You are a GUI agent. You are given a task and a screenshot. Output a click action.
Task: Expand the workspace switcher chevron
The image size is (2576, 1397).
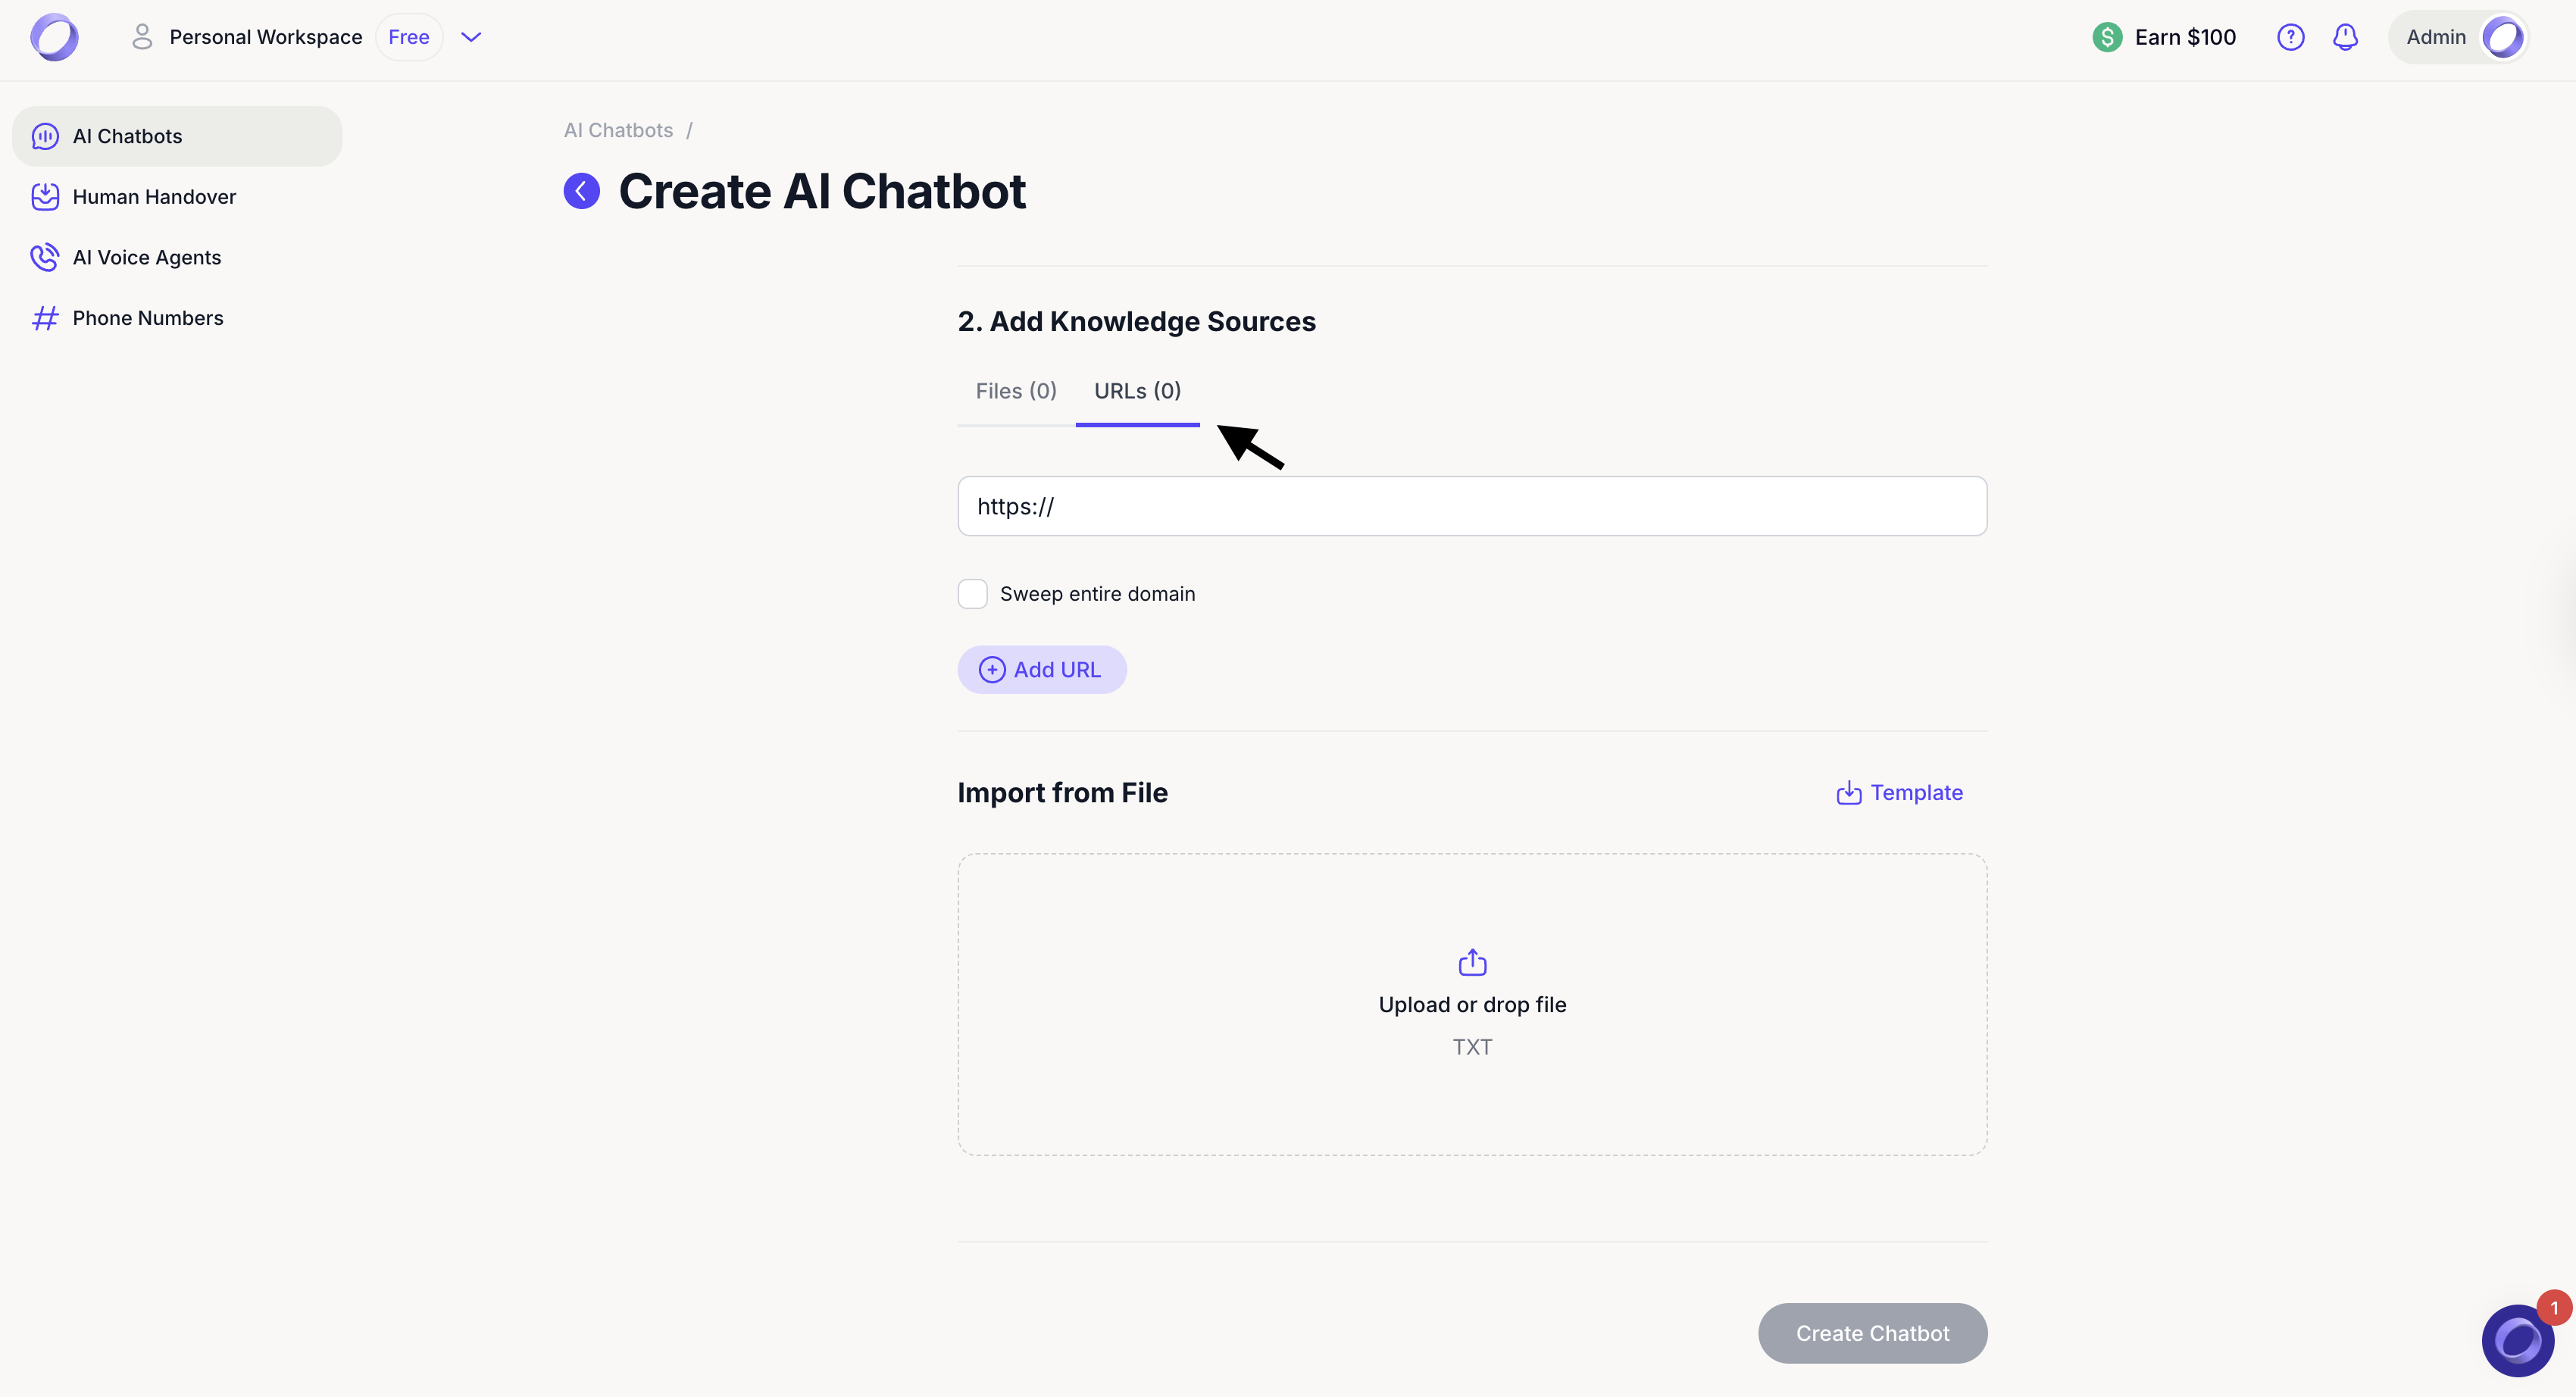pos(471,37)
